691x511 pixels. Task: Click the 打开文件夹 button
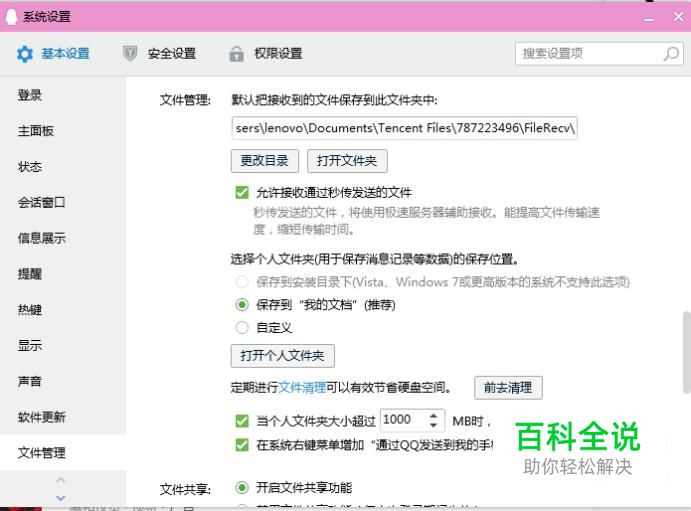click(347, 161)
